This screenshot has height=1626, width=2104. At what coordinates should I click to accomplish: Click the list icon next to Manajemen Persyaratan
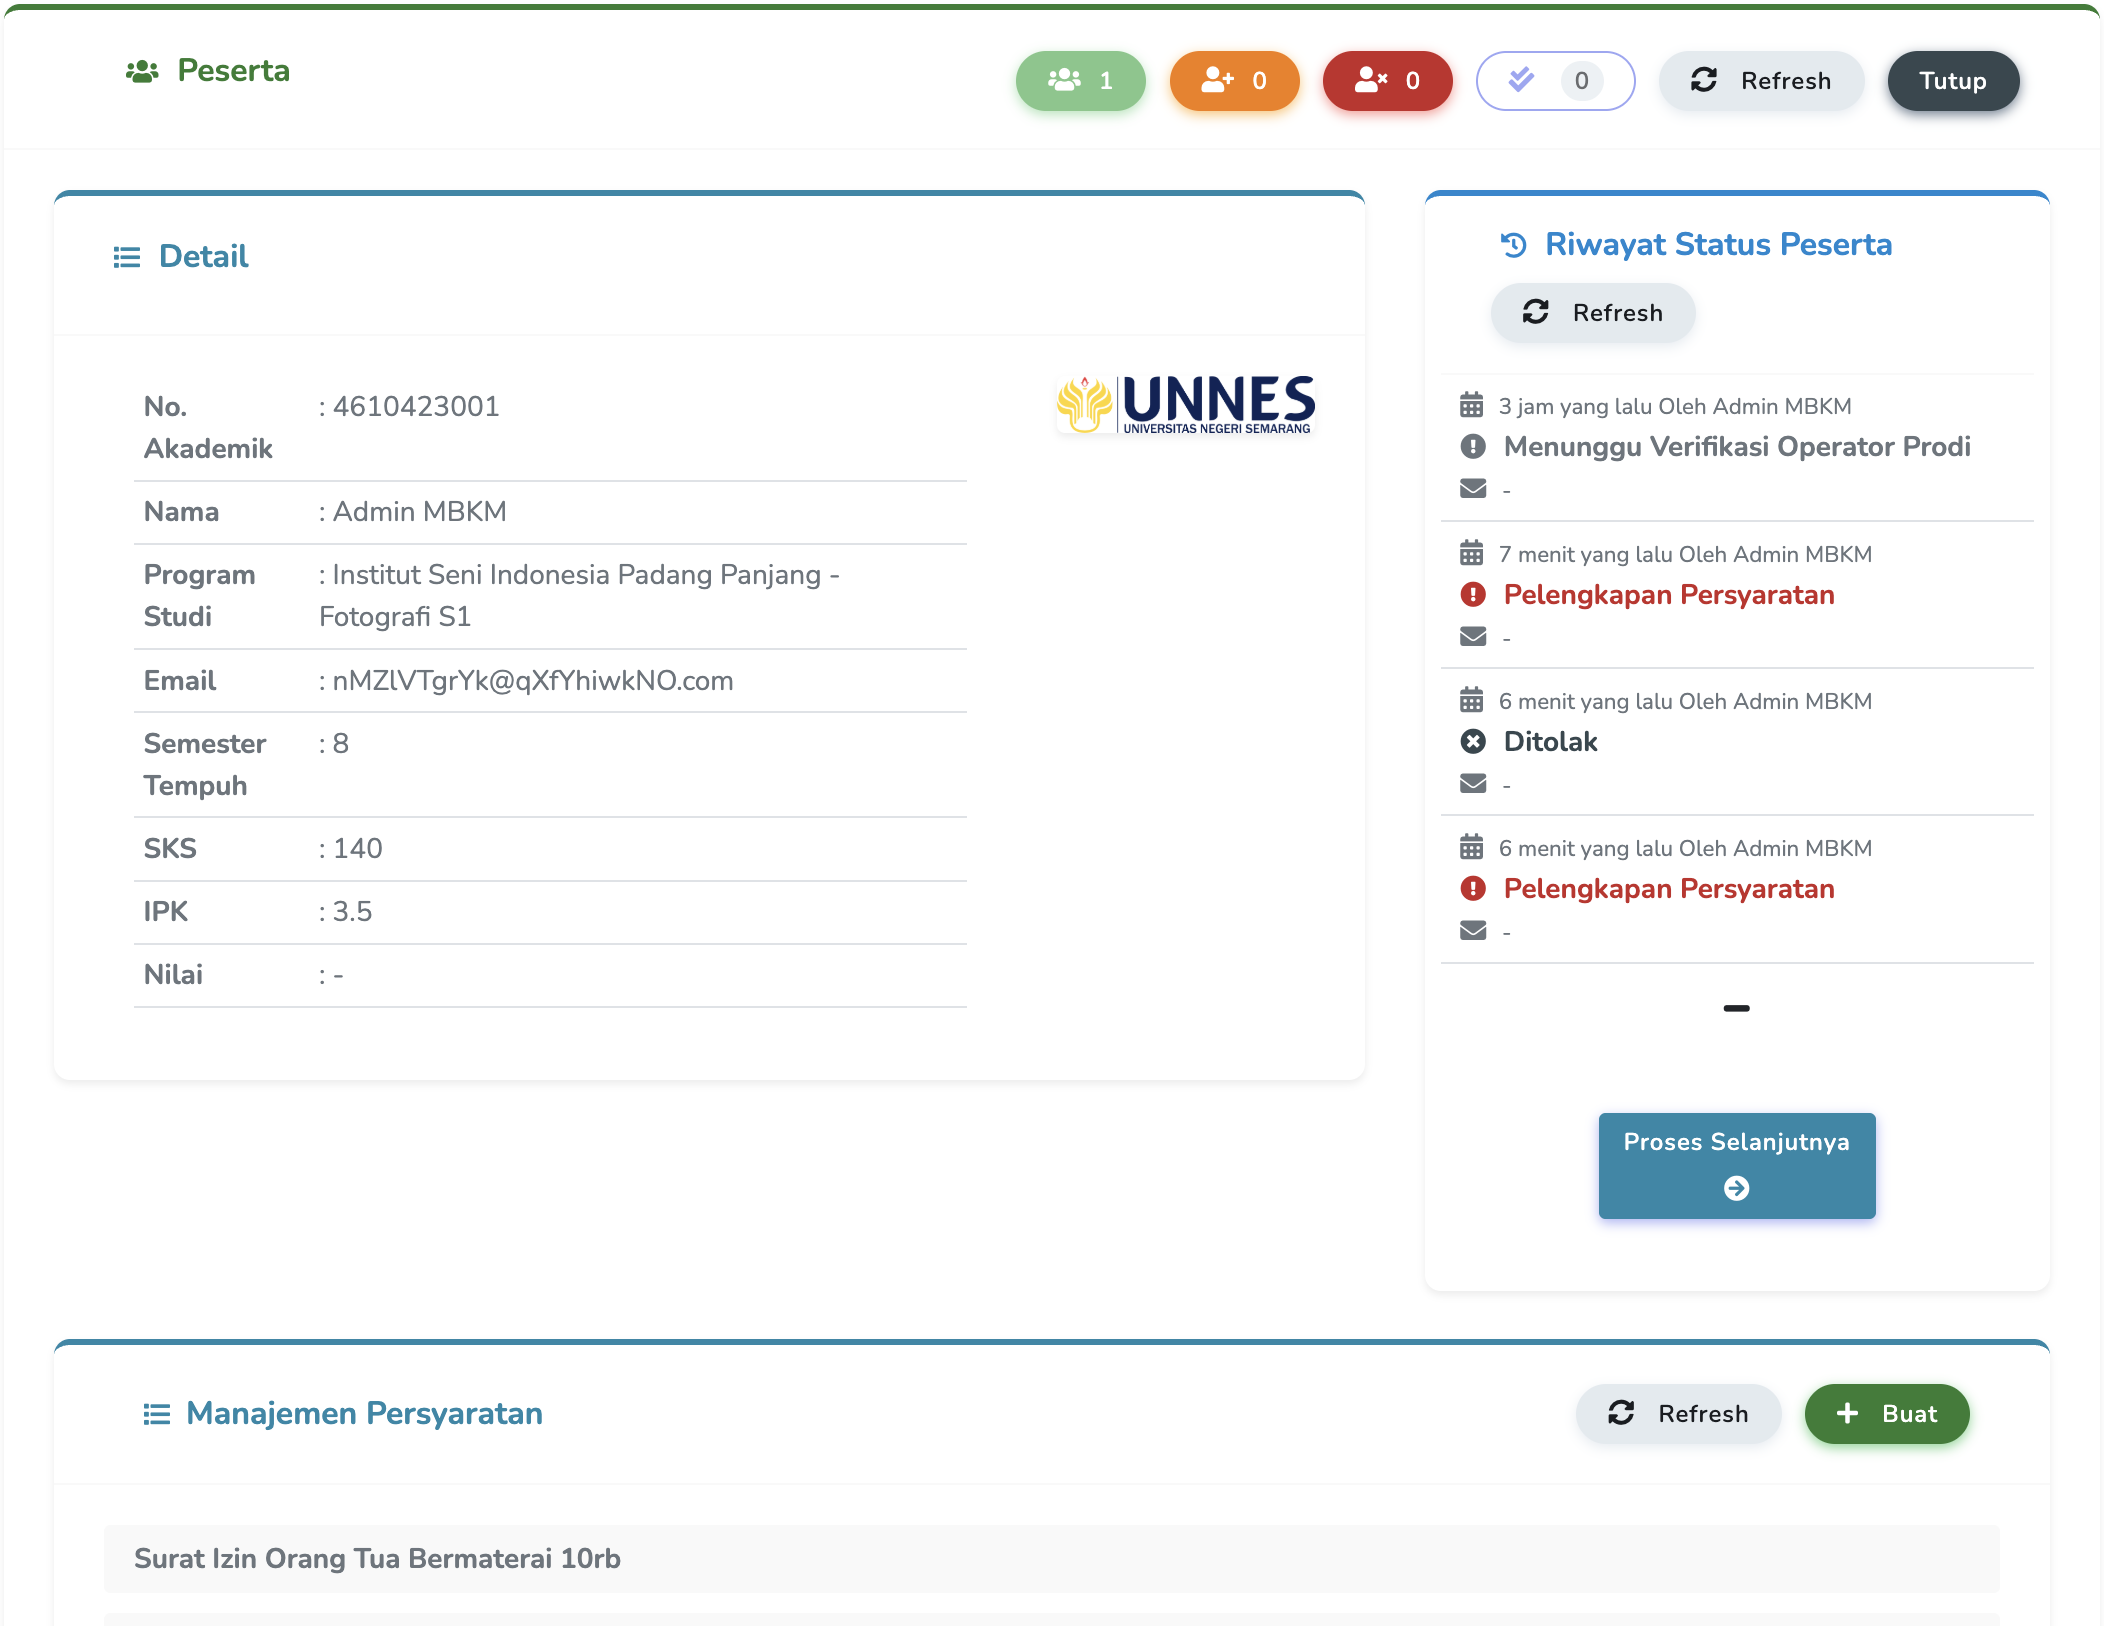(157, 1414)
